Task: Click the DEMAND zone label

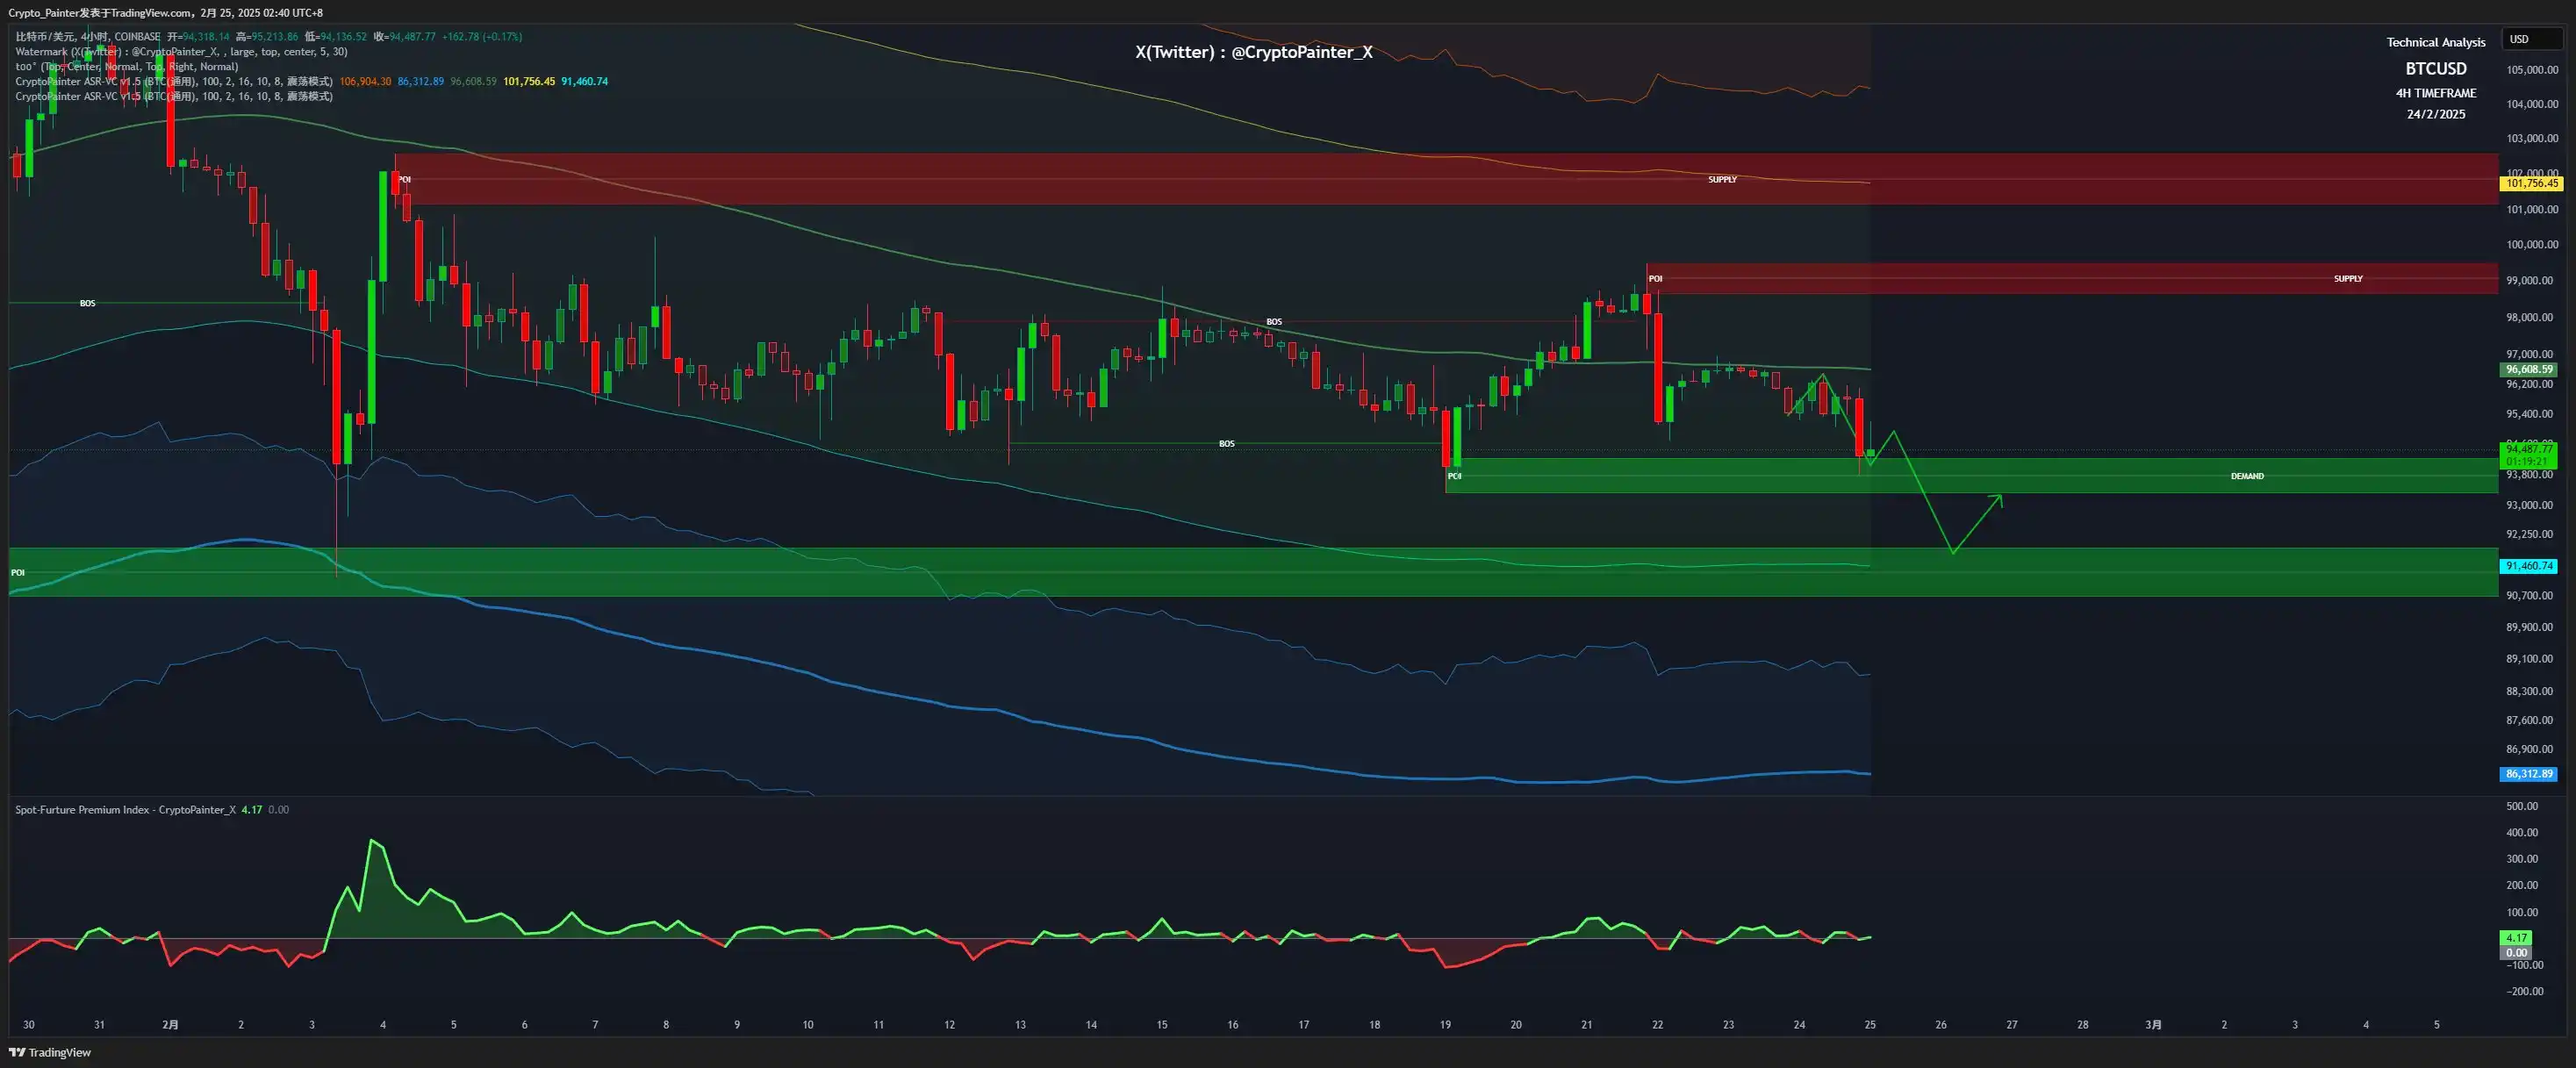Action: [2246, 476]
